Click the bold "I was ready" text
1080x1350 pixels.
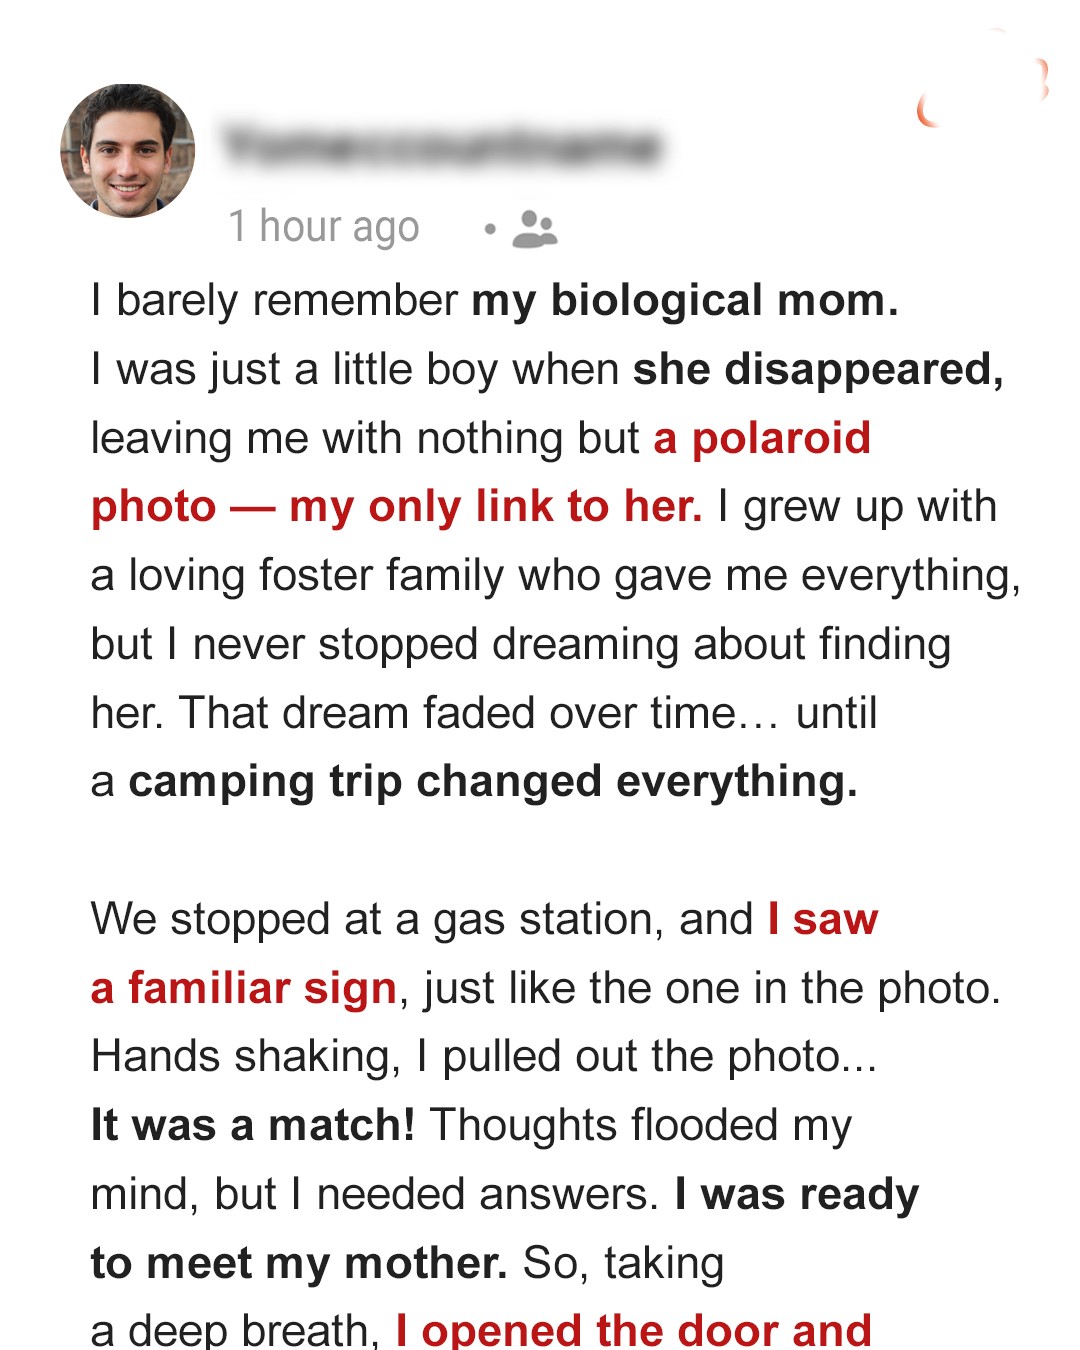coord(797,1194)
